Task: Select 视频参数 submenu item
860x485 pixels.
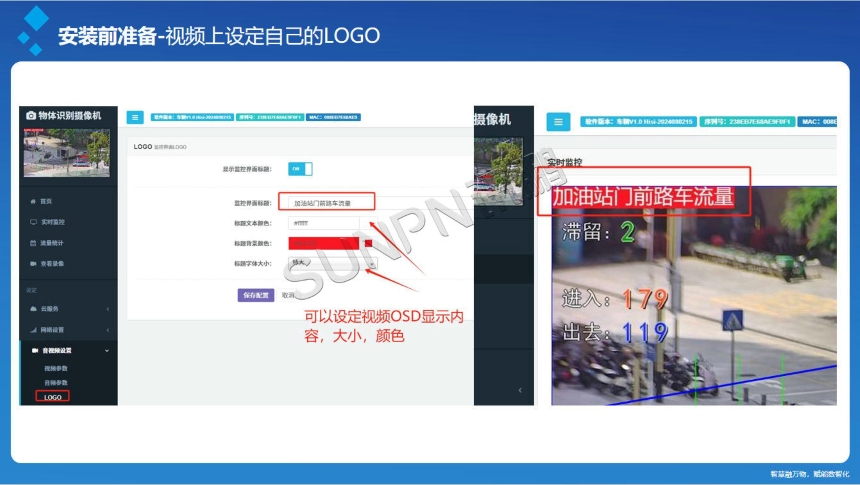Action: 56,369
